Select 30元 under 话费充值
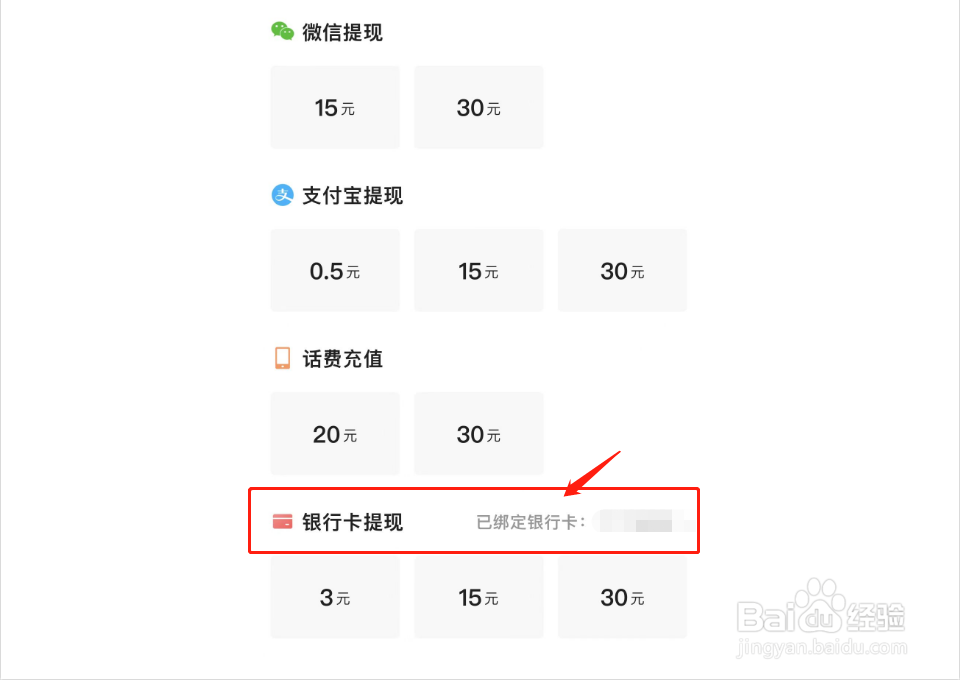Screen dimensions: 960x680 pos(479,434)
